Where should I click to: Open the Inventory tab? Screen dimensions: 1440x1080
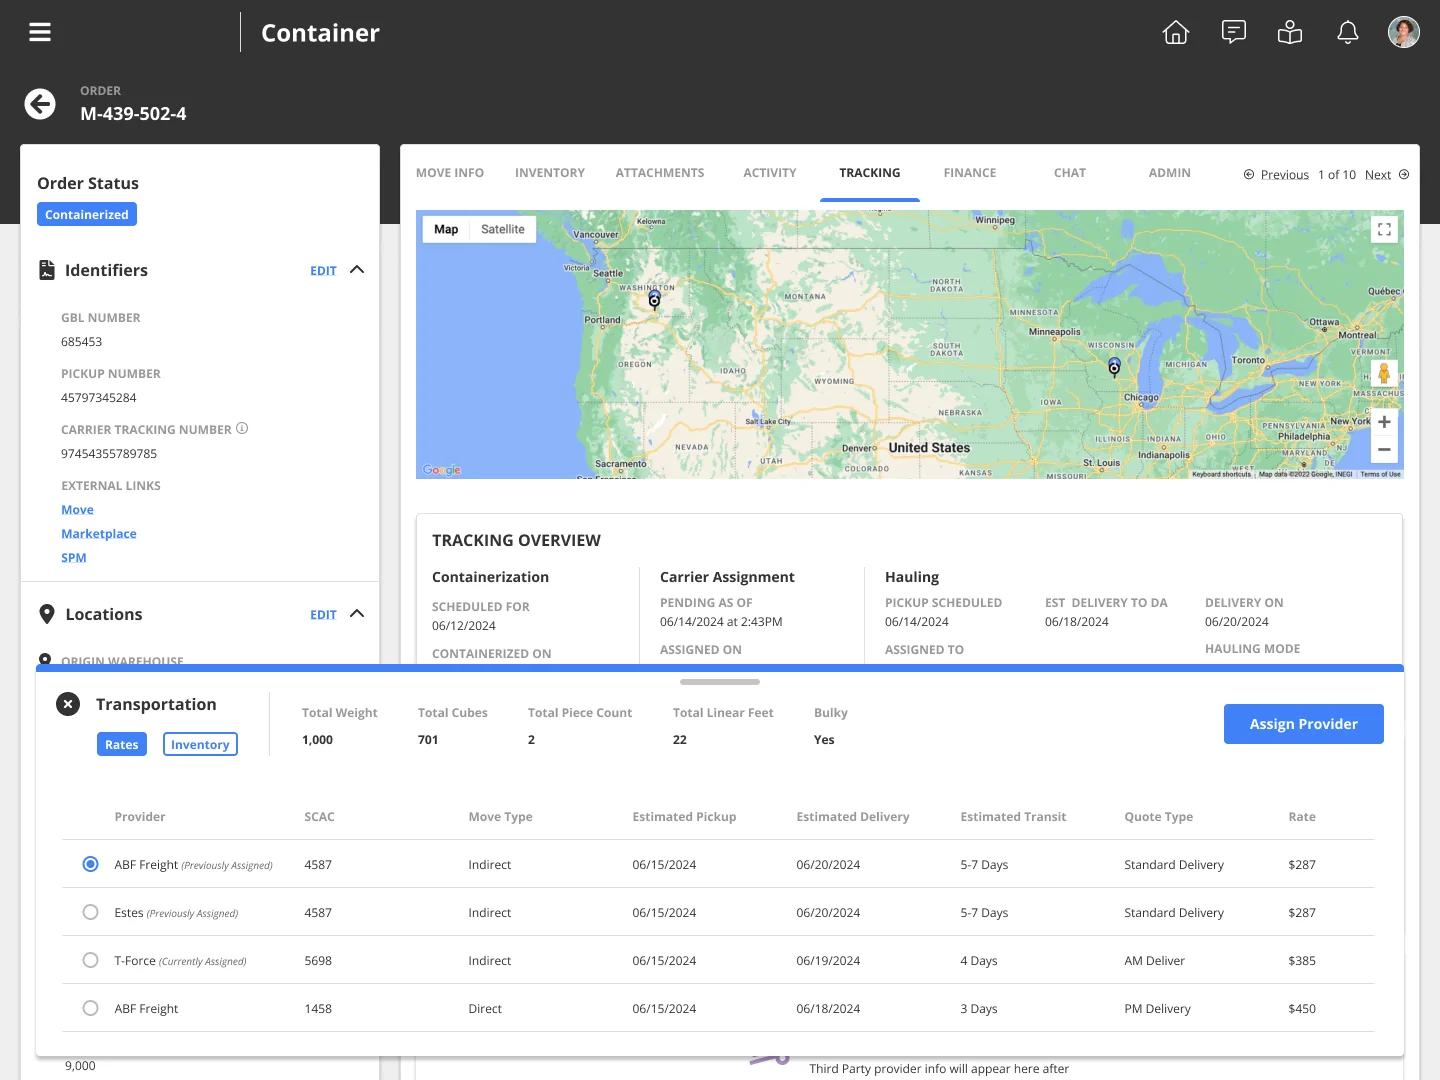pyautogui.click(x=550, y=173)
